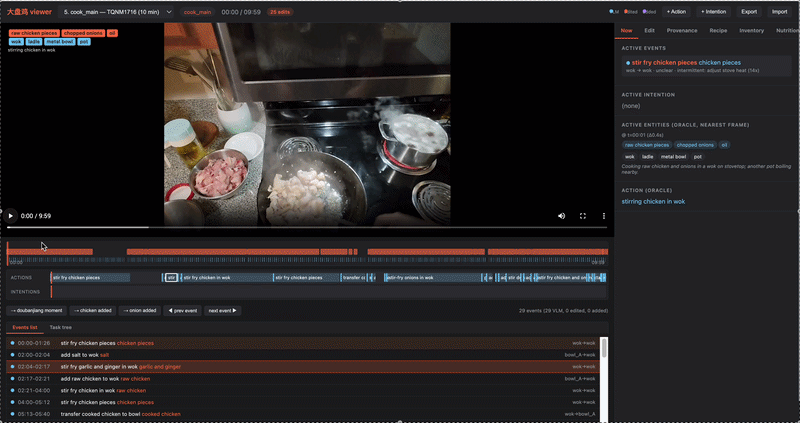Open the Nutrition tab

787,31
